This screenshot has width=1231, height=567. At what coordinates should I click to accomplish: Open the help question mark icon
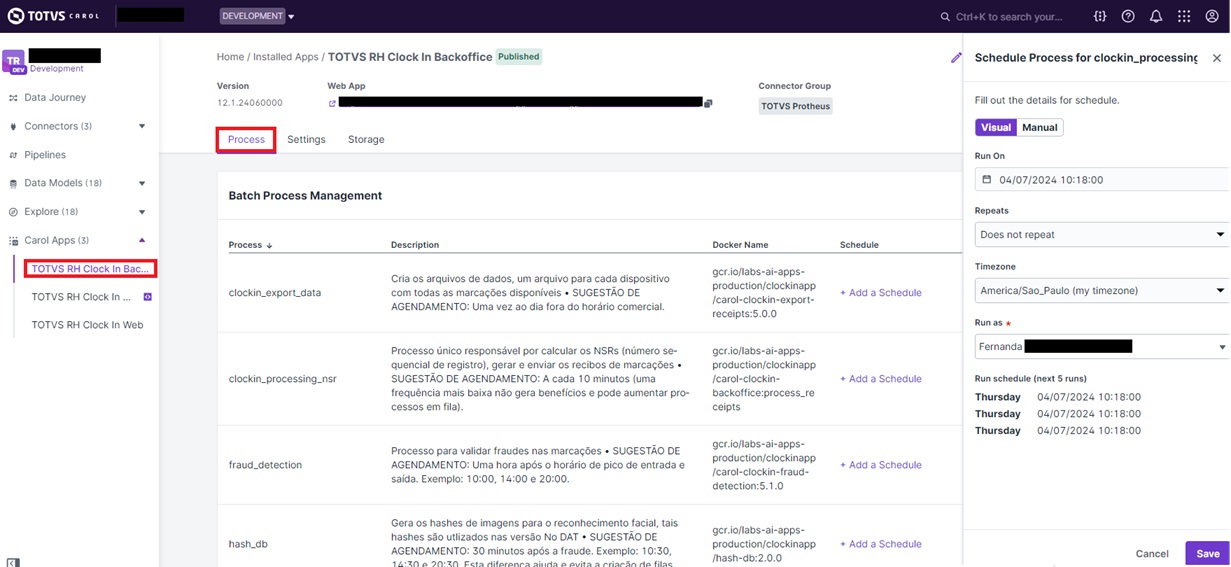[x=1128, y=16]
